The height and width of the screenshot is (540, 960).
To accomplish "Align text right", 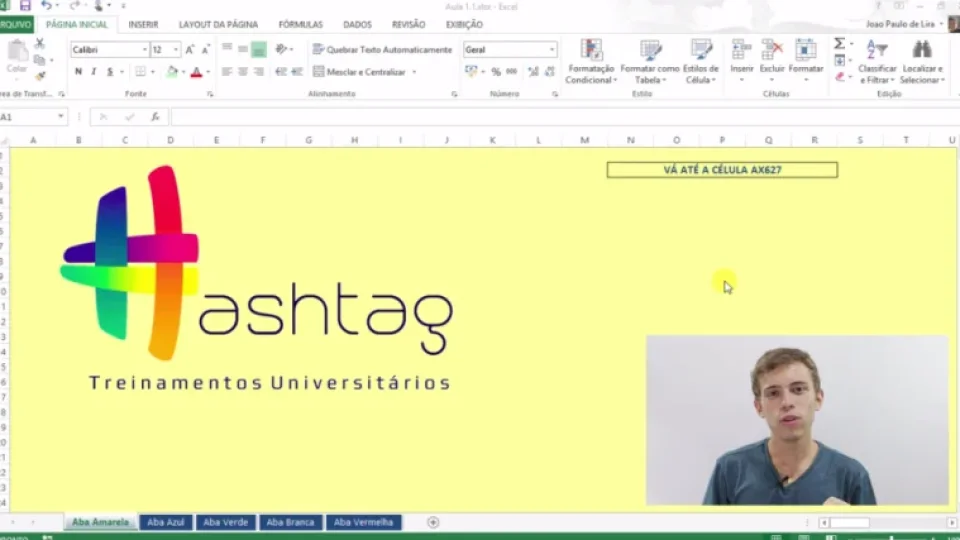I will point(259,72).
